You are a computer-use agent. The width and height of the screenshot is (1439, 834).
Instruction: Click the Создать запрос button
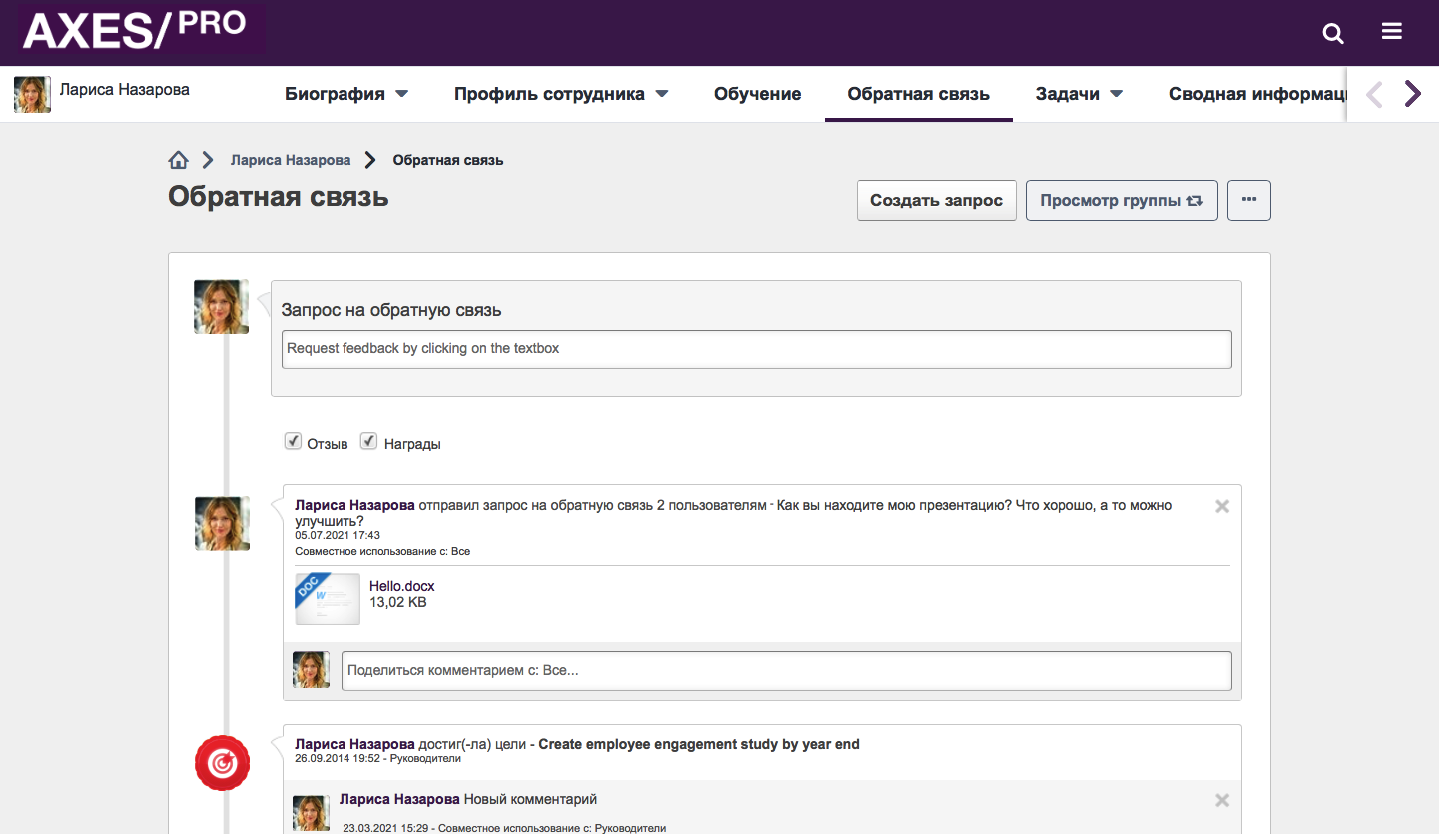937,200
